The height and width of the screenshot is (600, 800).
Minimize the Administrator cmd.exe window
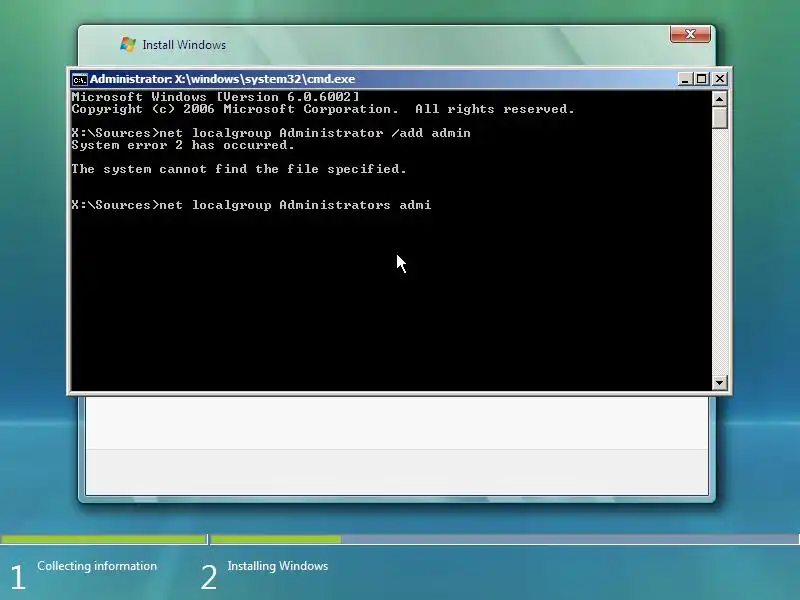click(685, 79)
